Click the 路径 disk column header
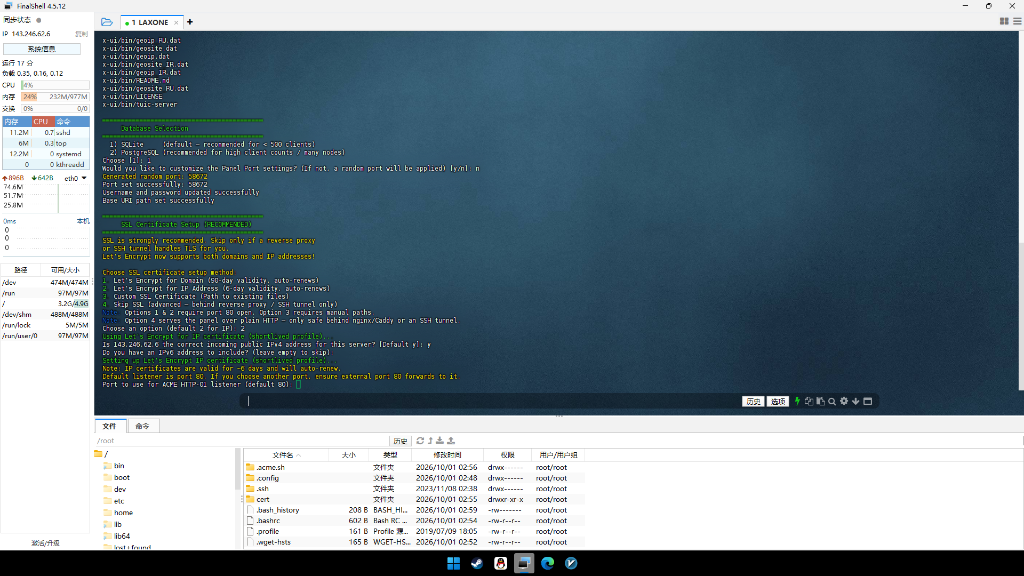This screenshot has height=576, width=1024. (21, 270)
